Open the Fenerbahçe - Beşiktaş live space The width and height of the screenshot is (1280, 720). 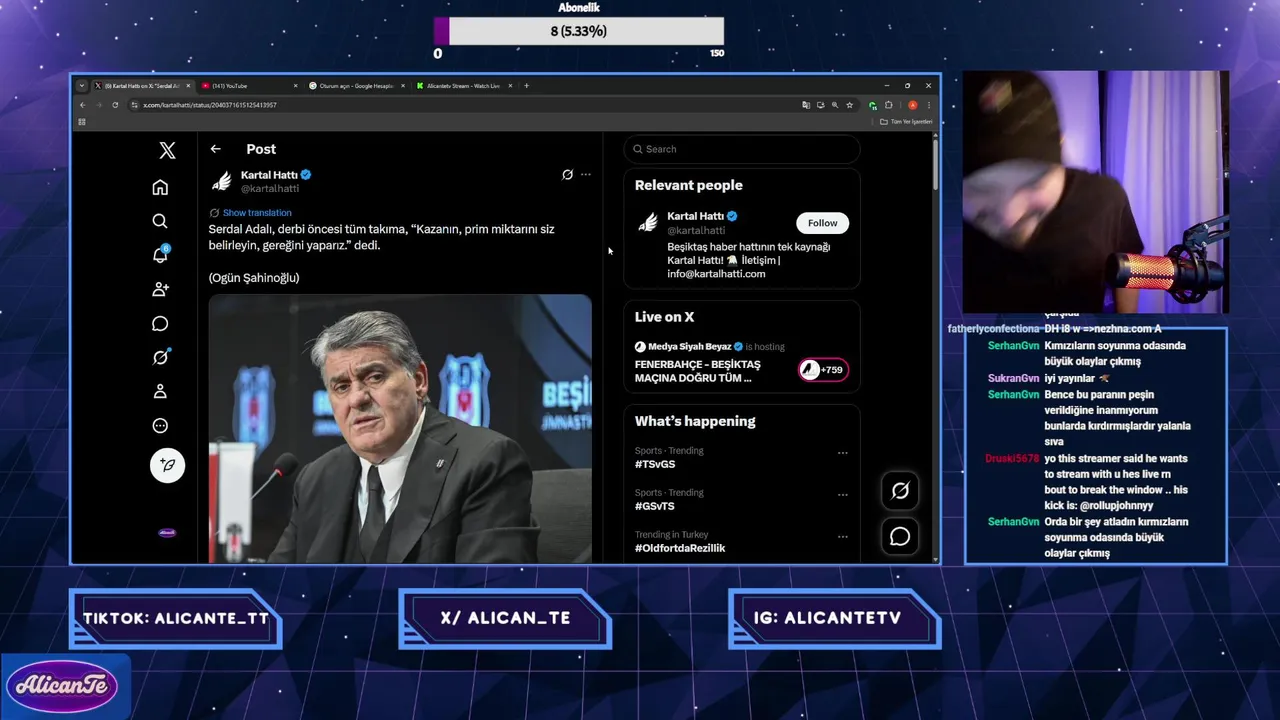point(698,371)
